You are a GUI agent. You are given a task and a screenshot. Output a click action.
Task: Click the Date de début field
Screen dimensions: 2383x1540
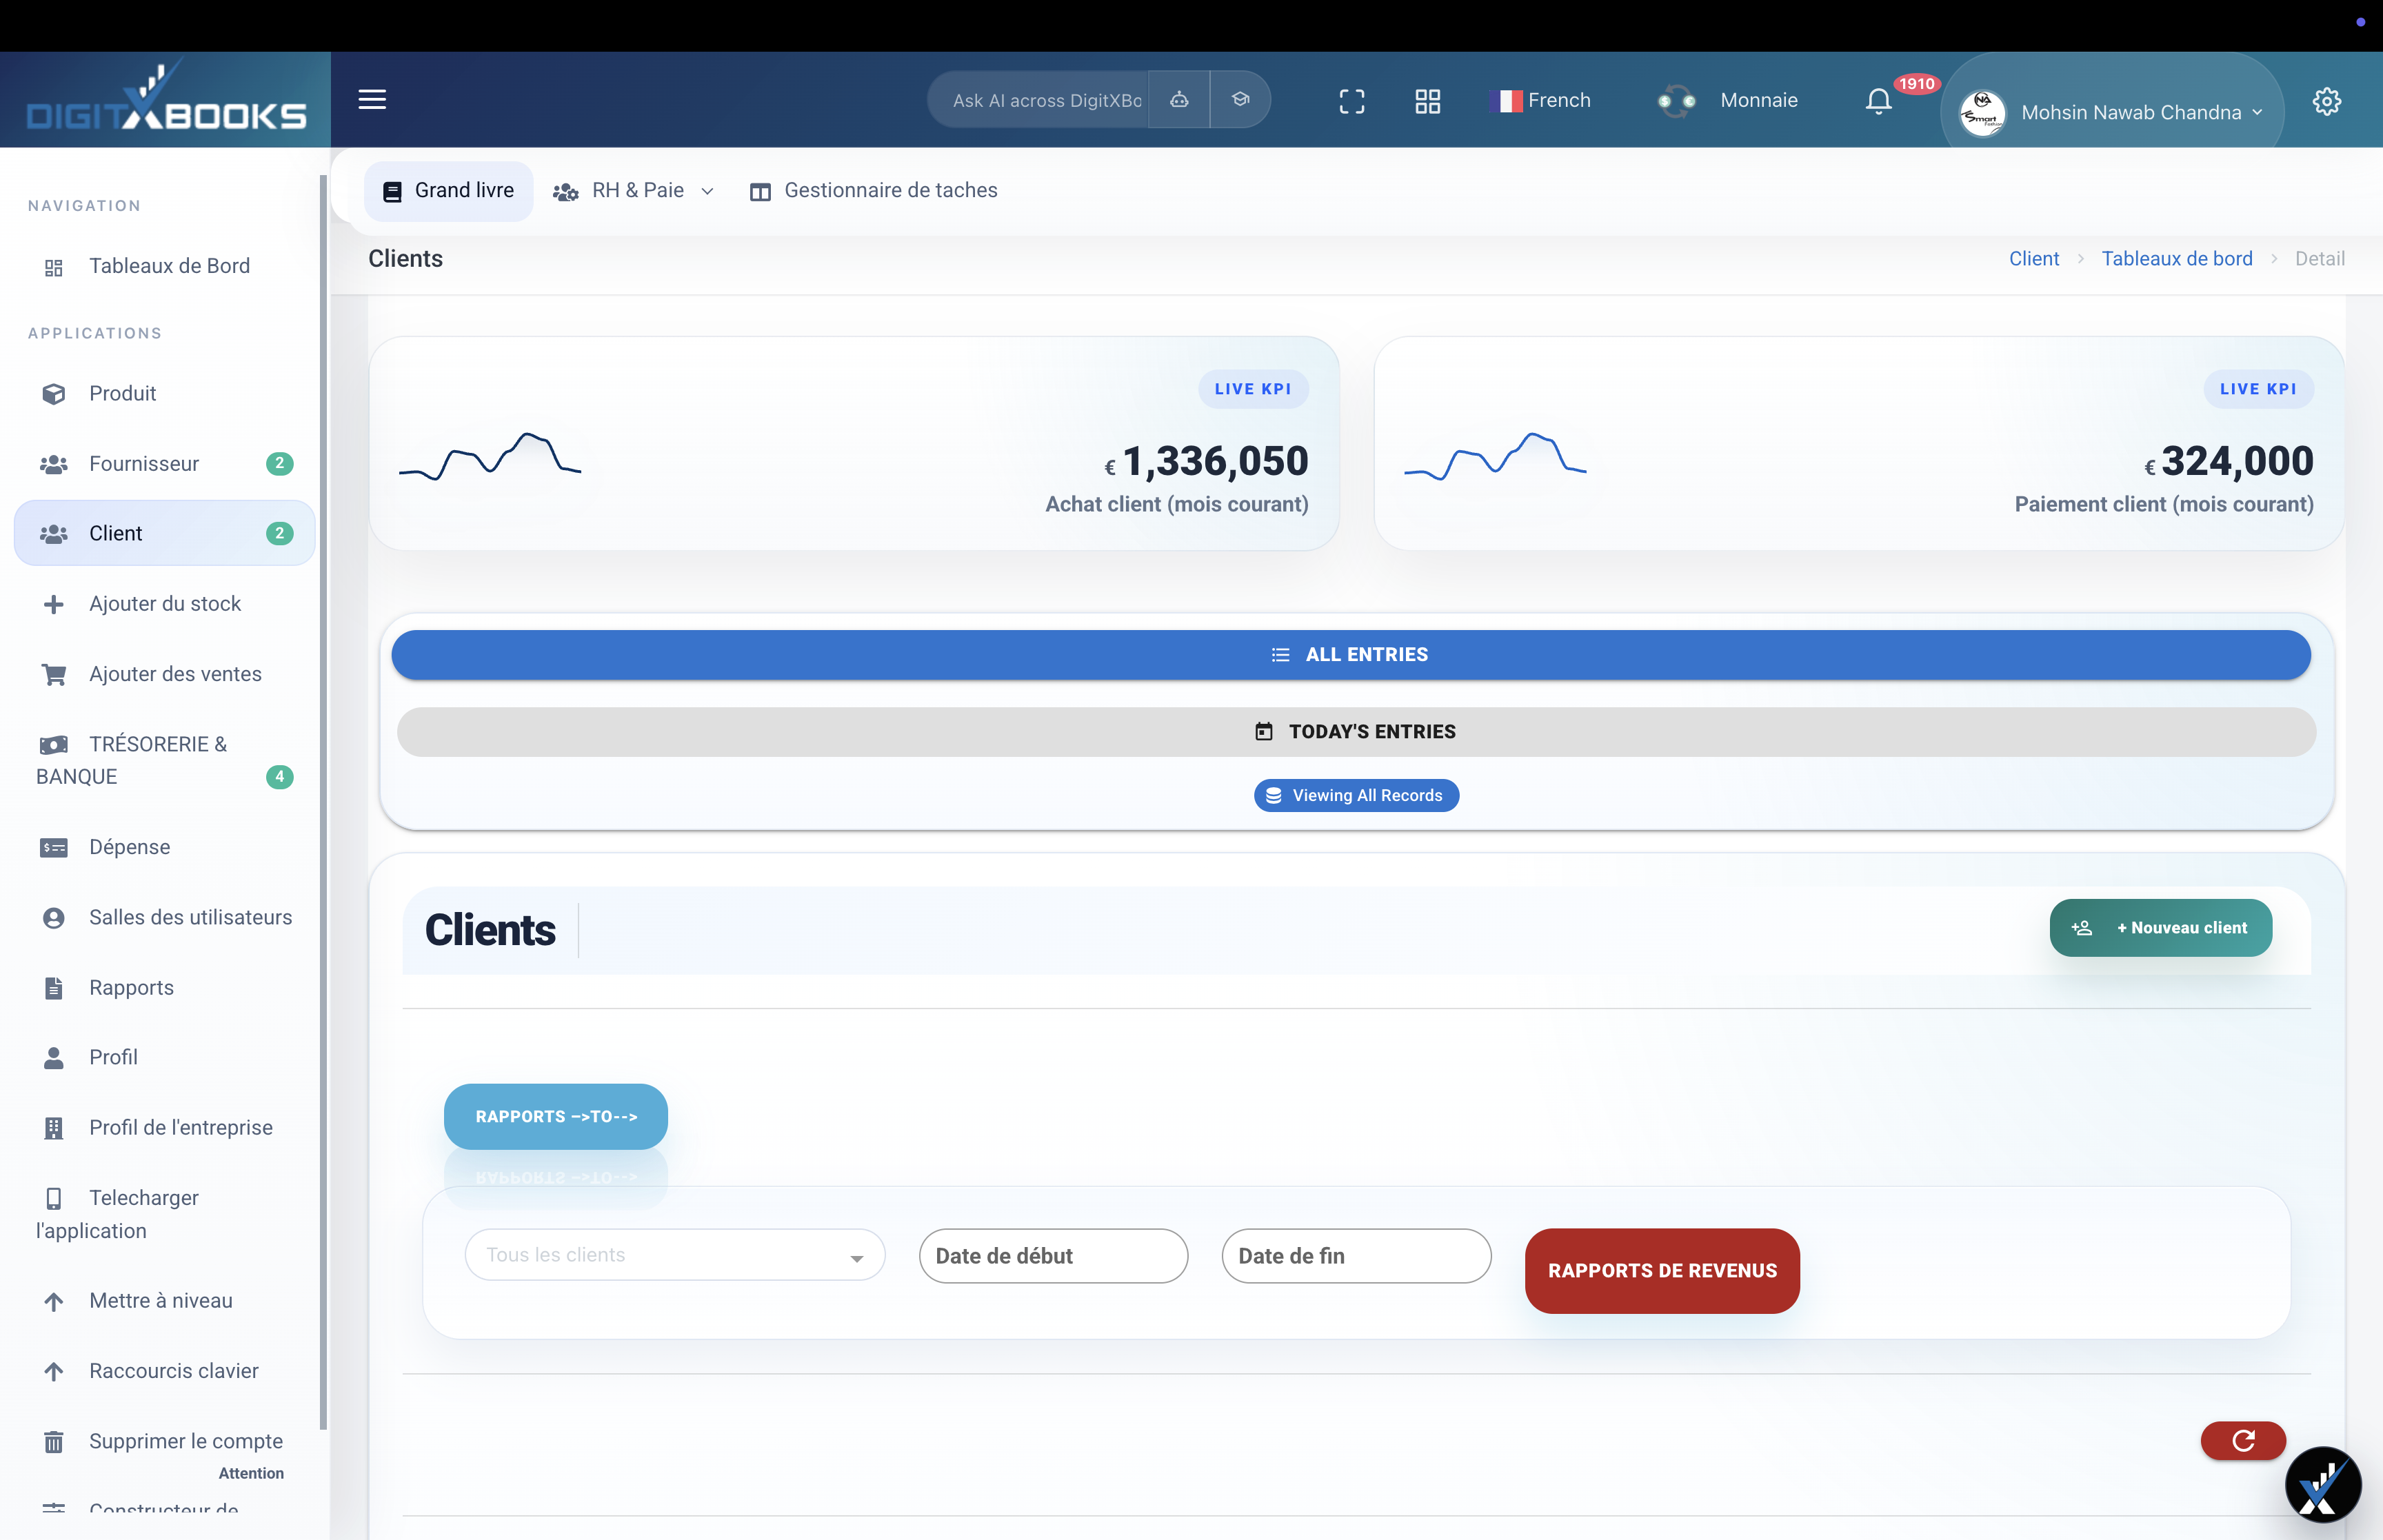pyautogui.click(x=1053, y=1255)
